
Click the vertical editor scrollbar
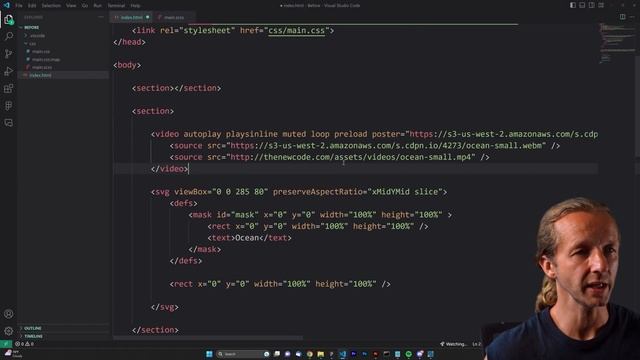pos(637,105)
